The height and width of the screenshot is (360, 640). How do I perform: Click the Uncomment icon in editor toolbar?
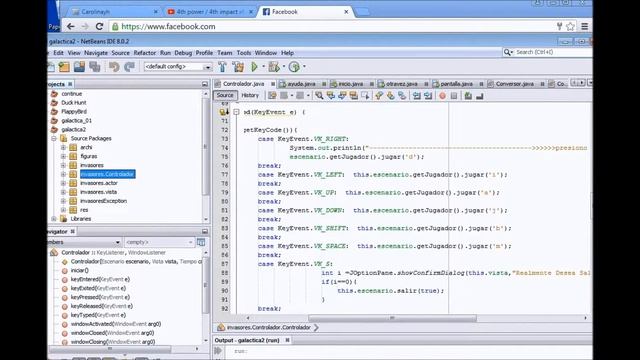pyautogui.click(x=480, y=96)
